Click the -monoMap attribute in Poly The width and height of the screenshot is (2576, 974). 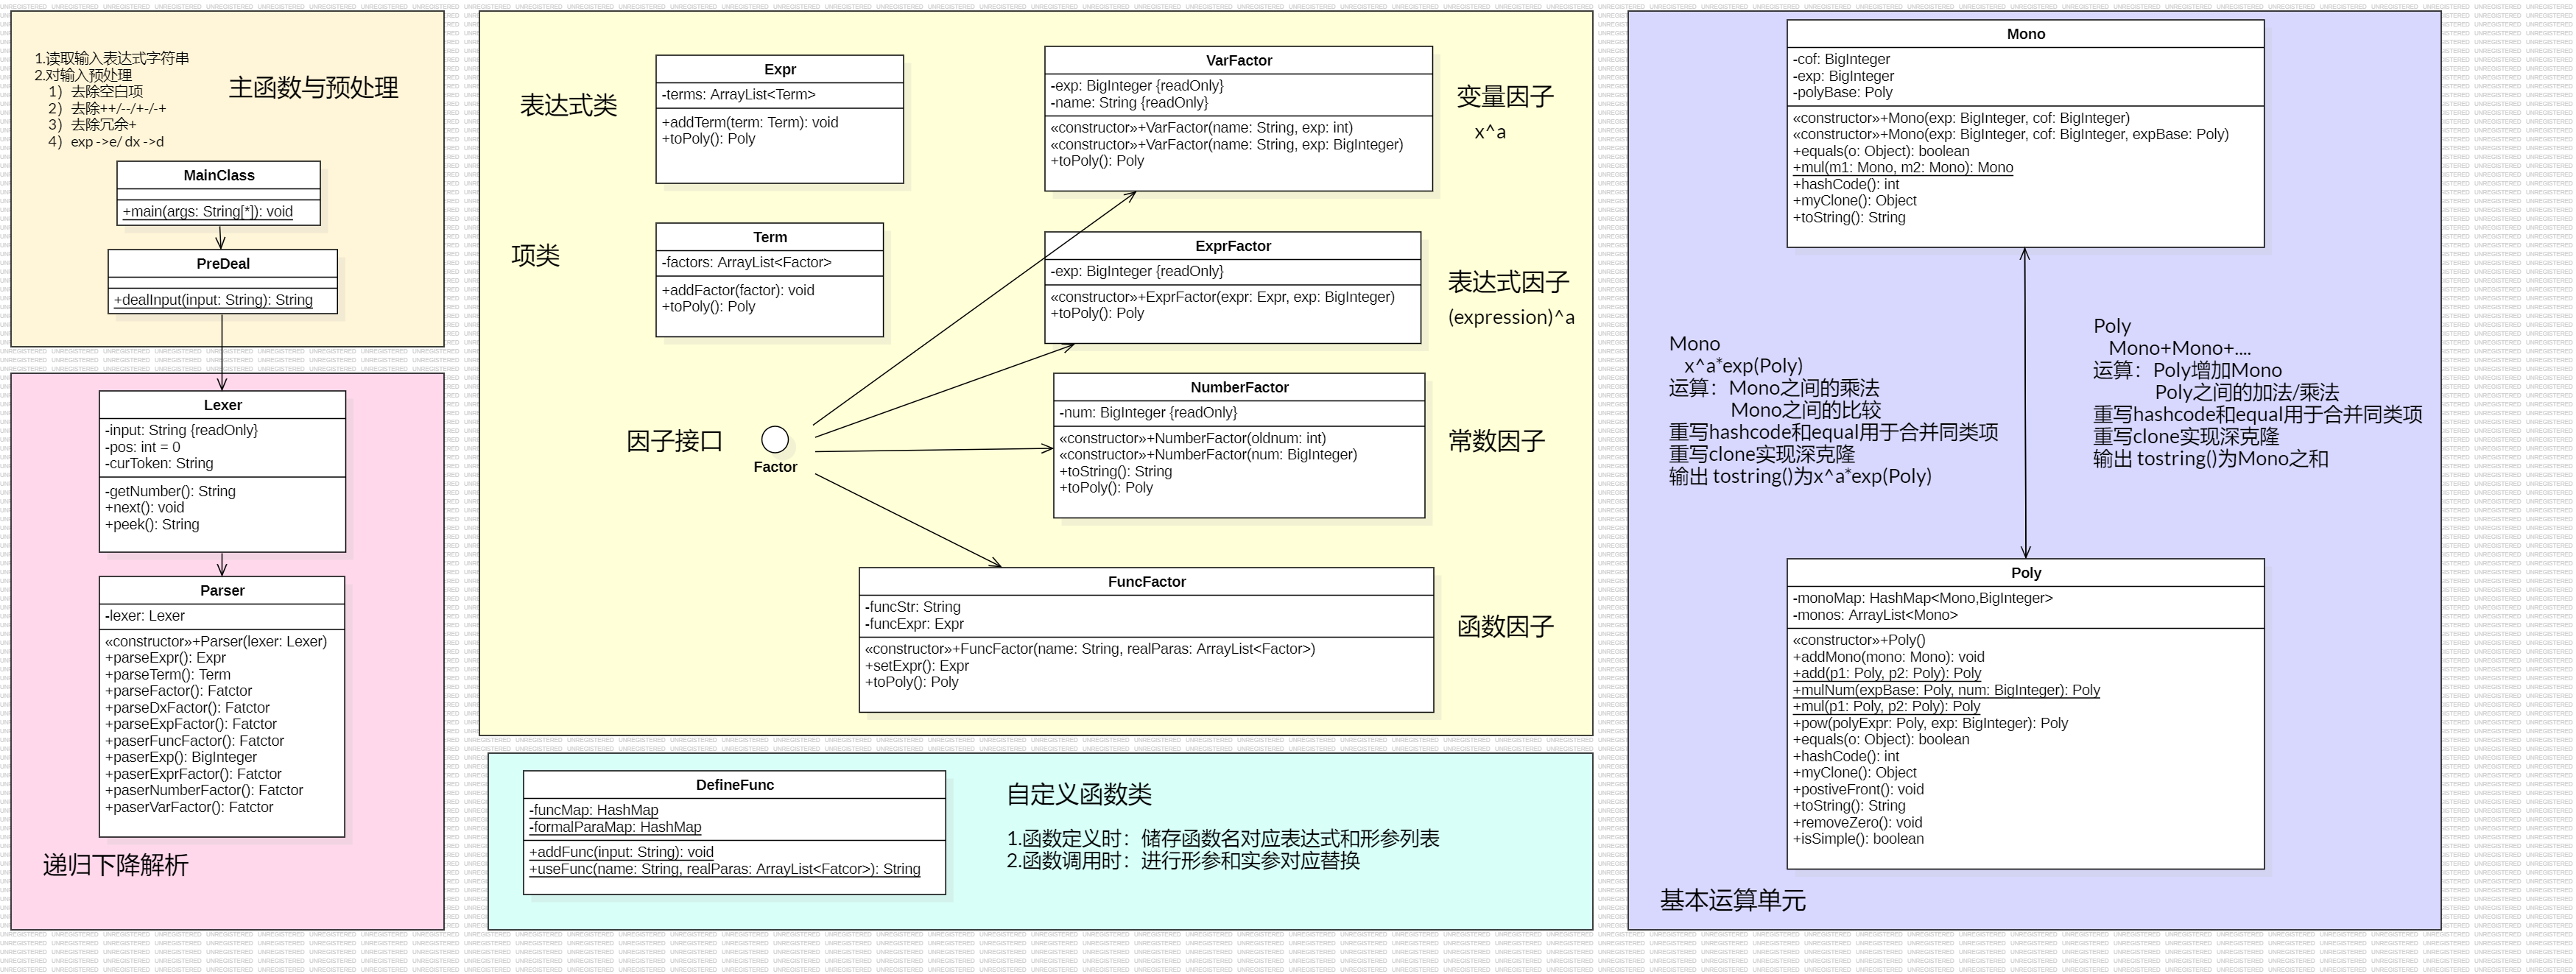1923,598
